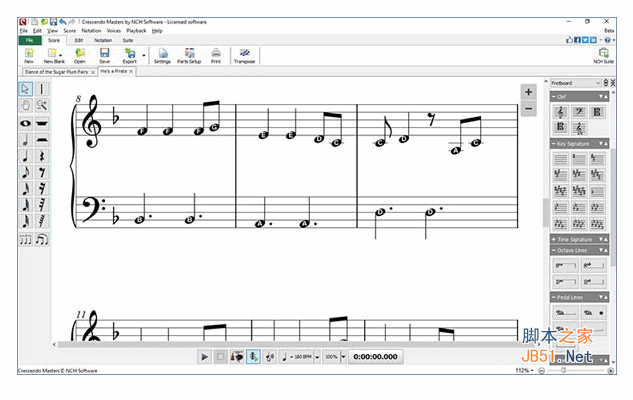
Task: Close the He's a Pirate tab
Action: tap(131, 71)
